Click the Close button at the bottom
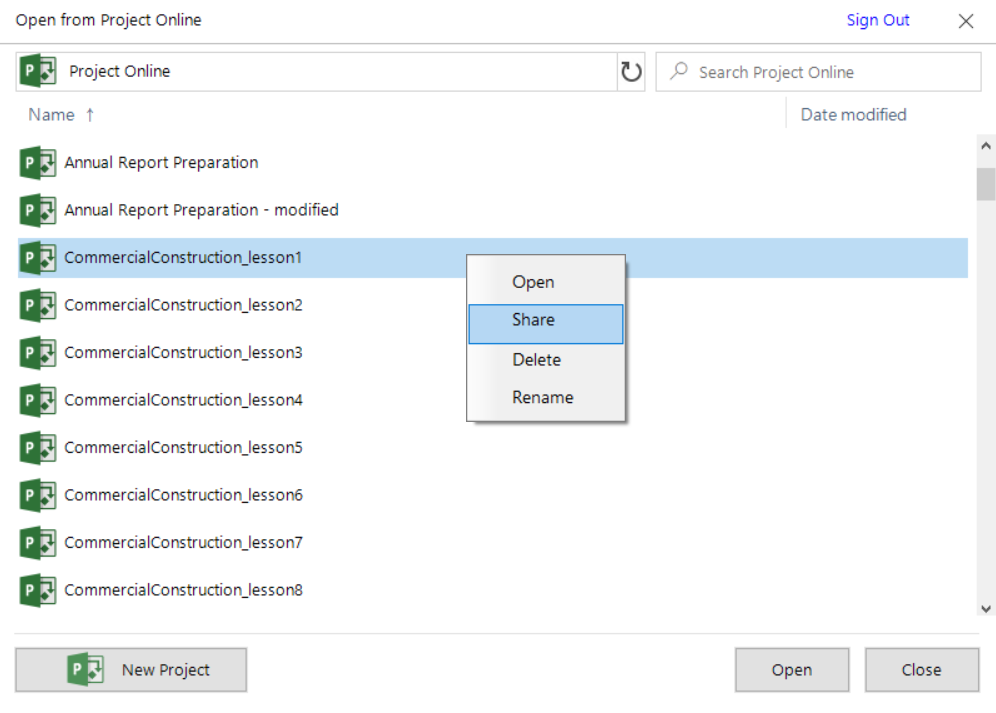This screenshot has width=996, height=713. (922, 670)
